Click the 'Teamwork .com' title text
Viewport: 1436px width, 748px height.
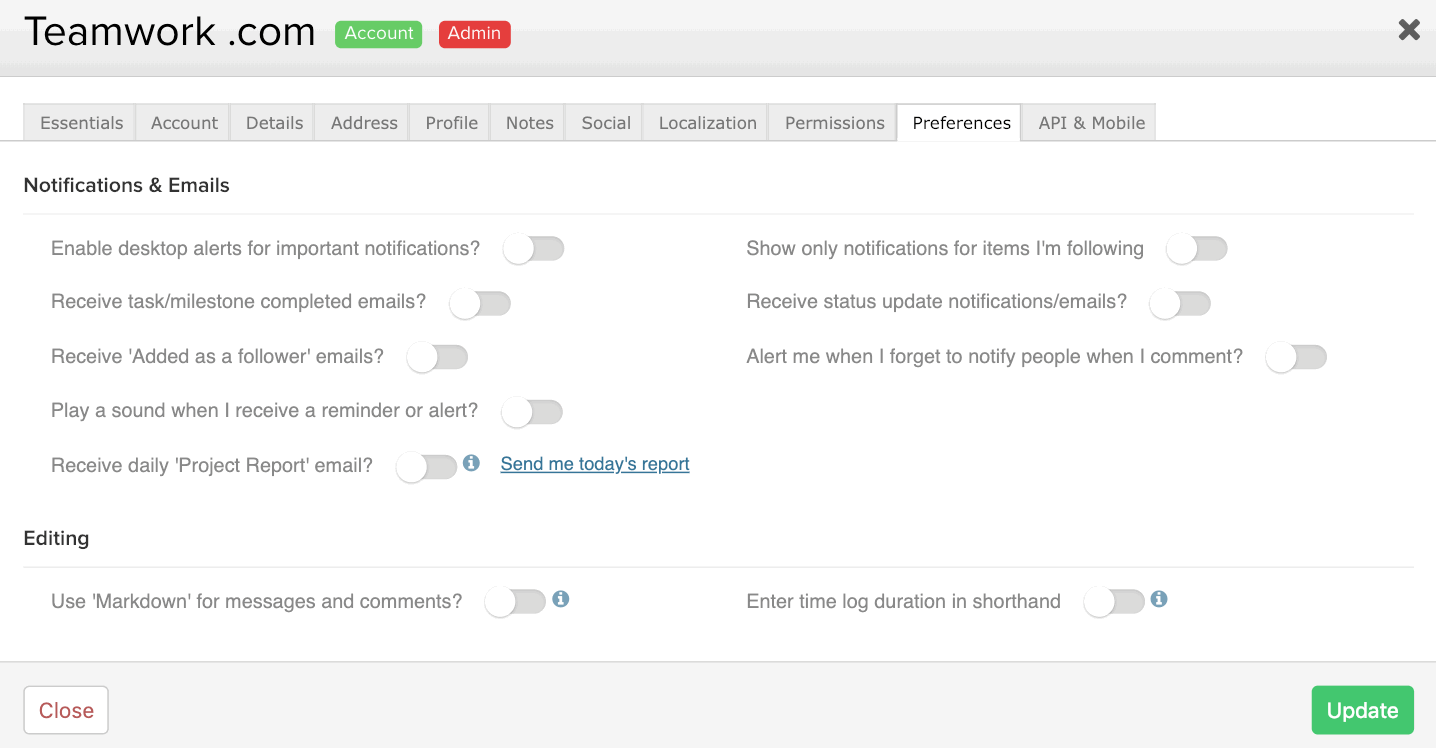(170, 32)
